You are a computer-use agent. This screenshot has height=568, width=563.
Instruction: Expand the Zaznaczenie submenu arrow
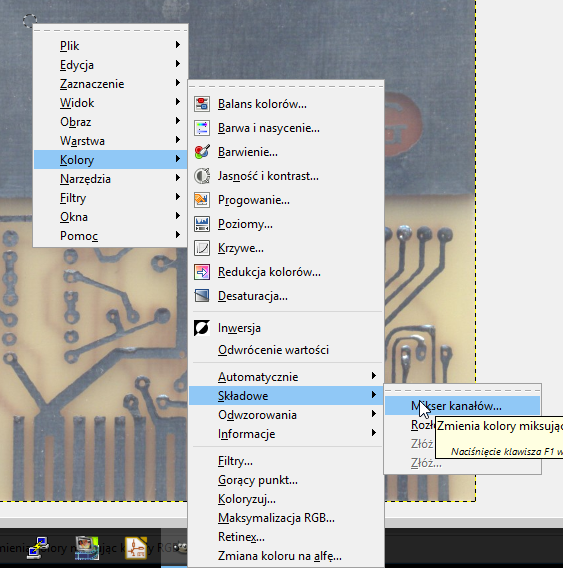pyautogui.click(x=178, y=83)
